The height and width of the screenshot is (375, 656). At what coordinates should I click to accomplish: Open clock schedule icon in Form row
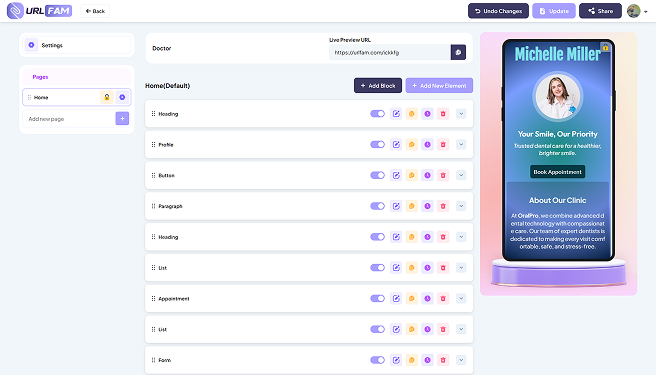(427, 360)
